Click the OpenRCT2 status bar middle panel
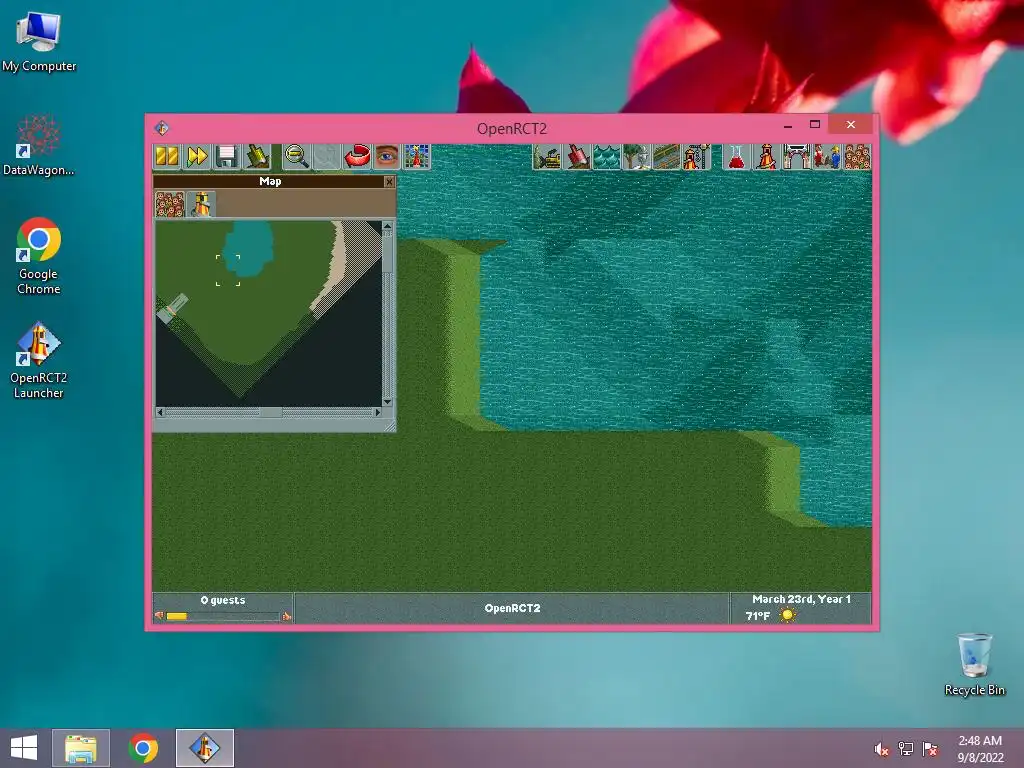This screenshot has height=768, width=1024. (x=512, y=608)
